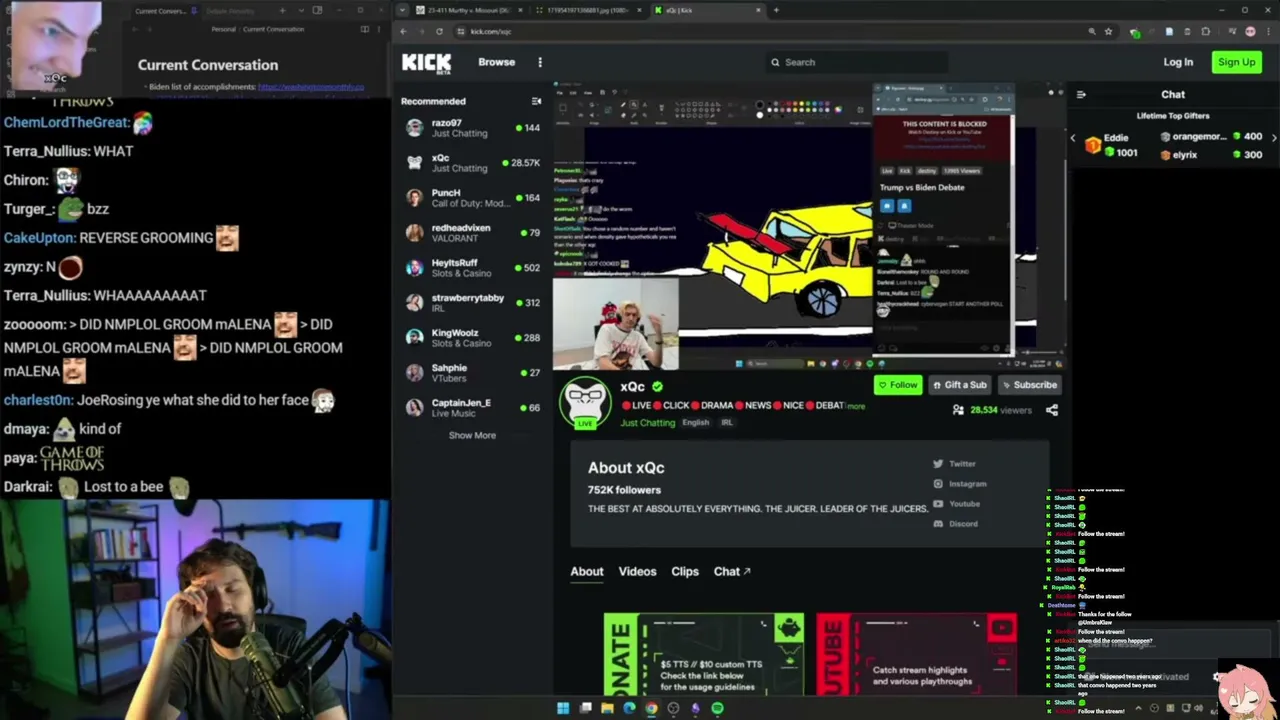Click the Kick Search field

857,62
